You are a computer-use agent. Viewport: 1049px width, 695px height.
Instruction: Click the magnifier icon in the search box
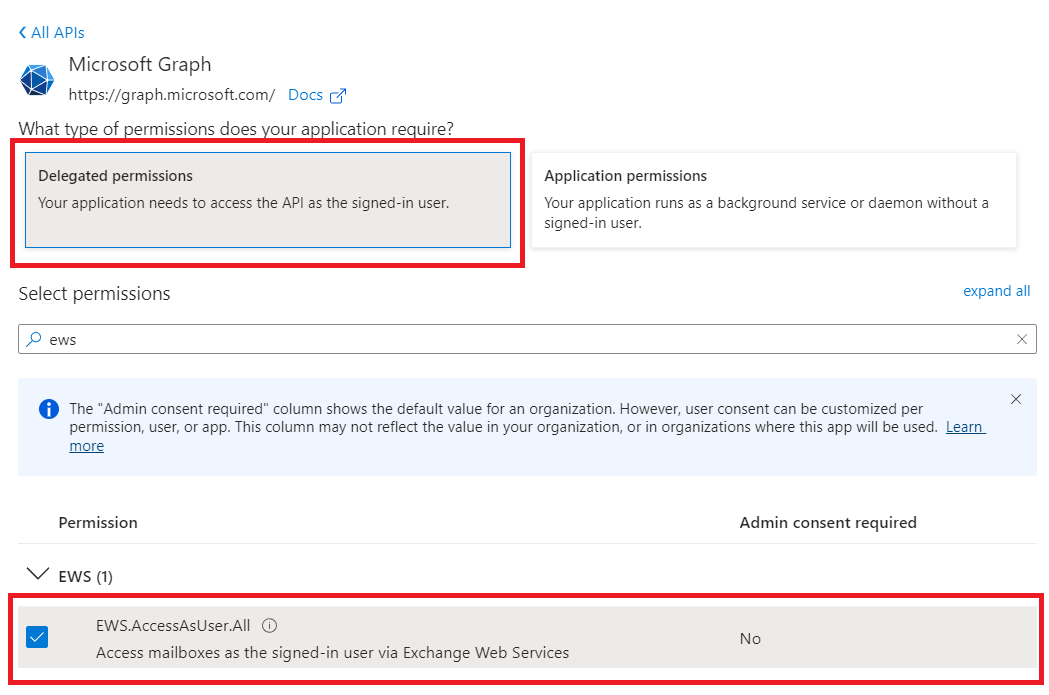(33, 339)
